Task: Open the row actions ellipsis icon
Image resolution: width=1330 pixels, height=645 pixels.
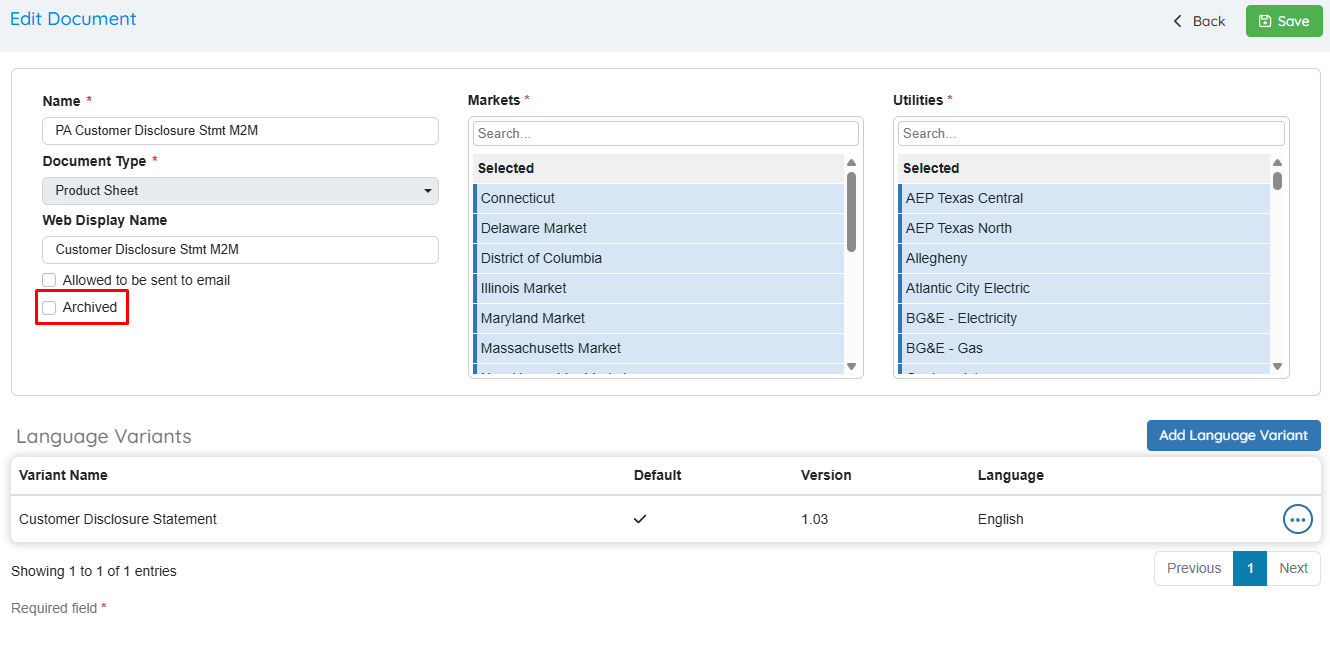Action: [x=1297, y=519]
